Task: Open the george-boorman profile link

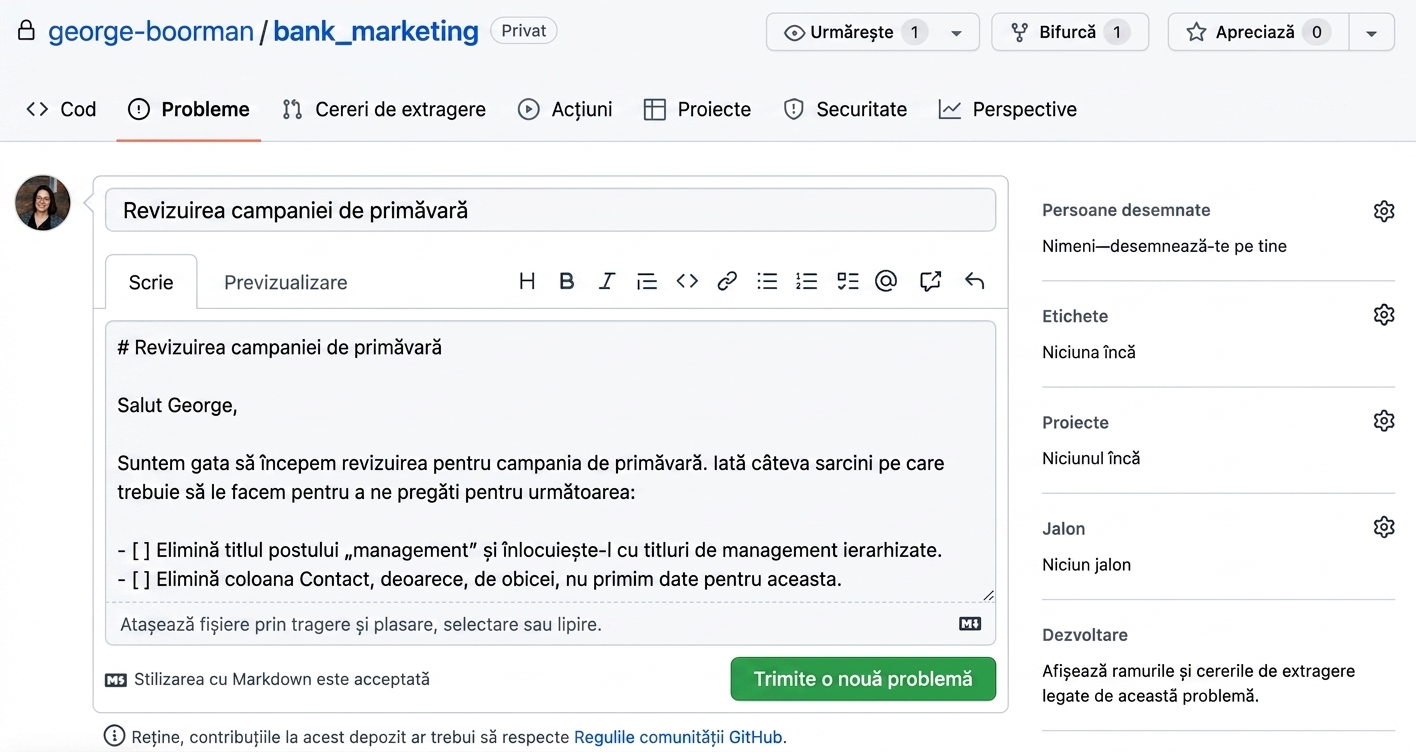Action: (151, 31)
